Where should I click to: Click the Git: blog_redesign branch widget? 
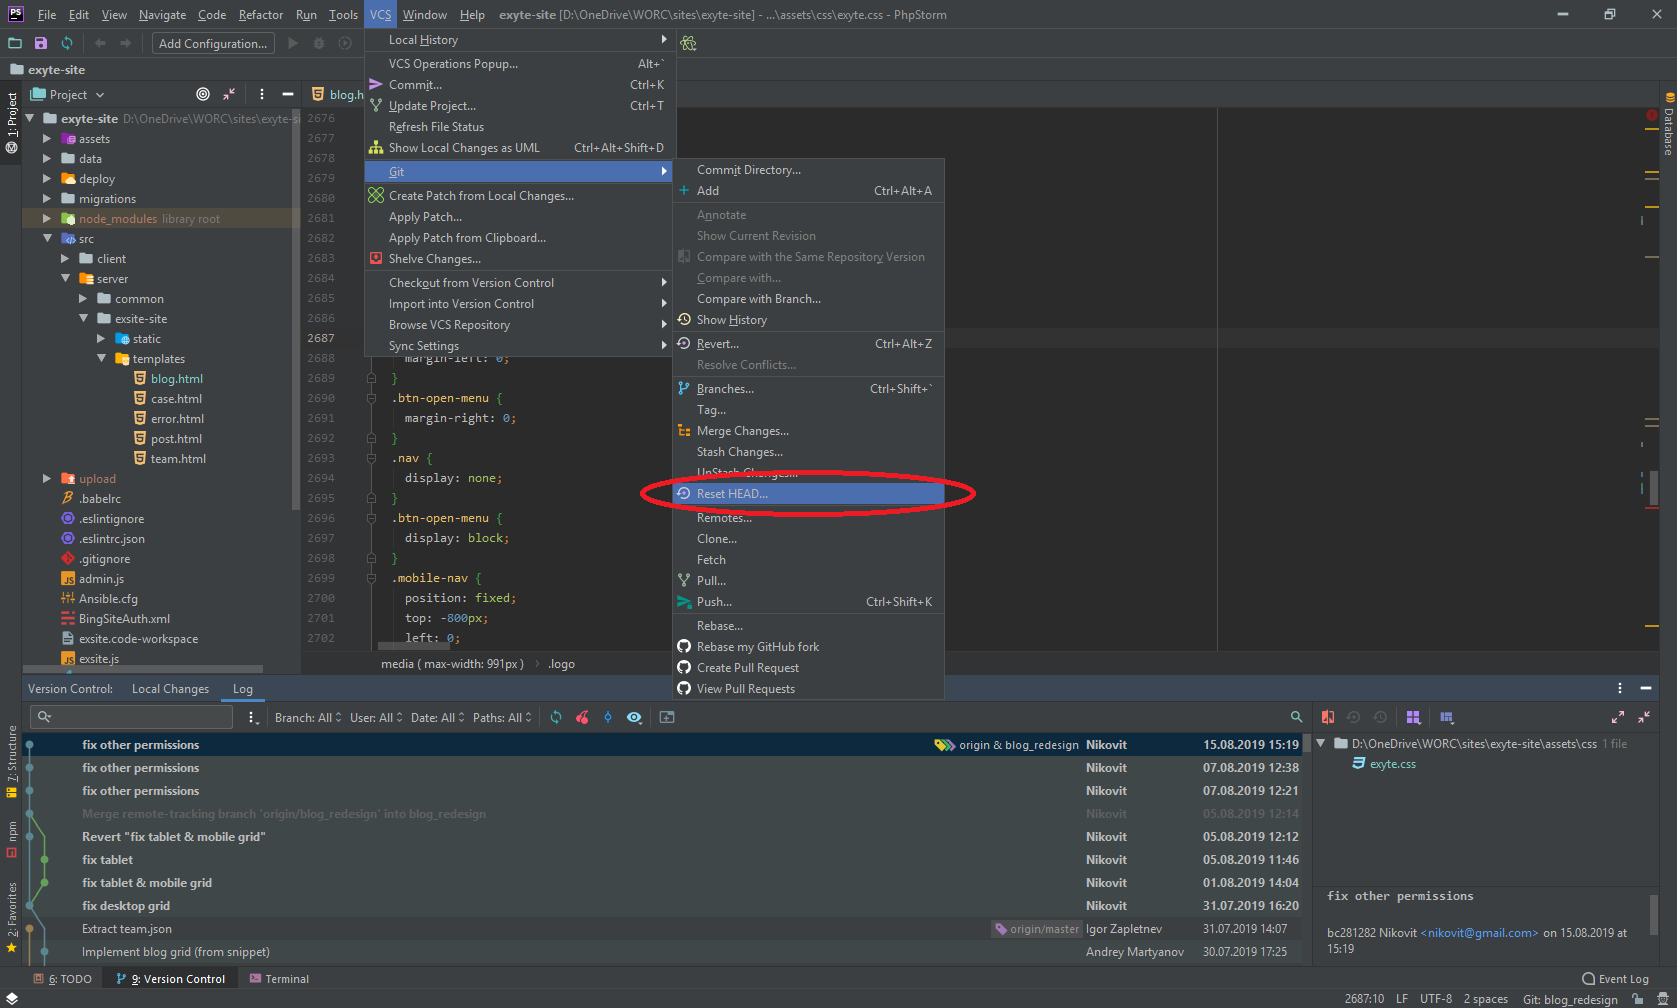(1570, 999)
